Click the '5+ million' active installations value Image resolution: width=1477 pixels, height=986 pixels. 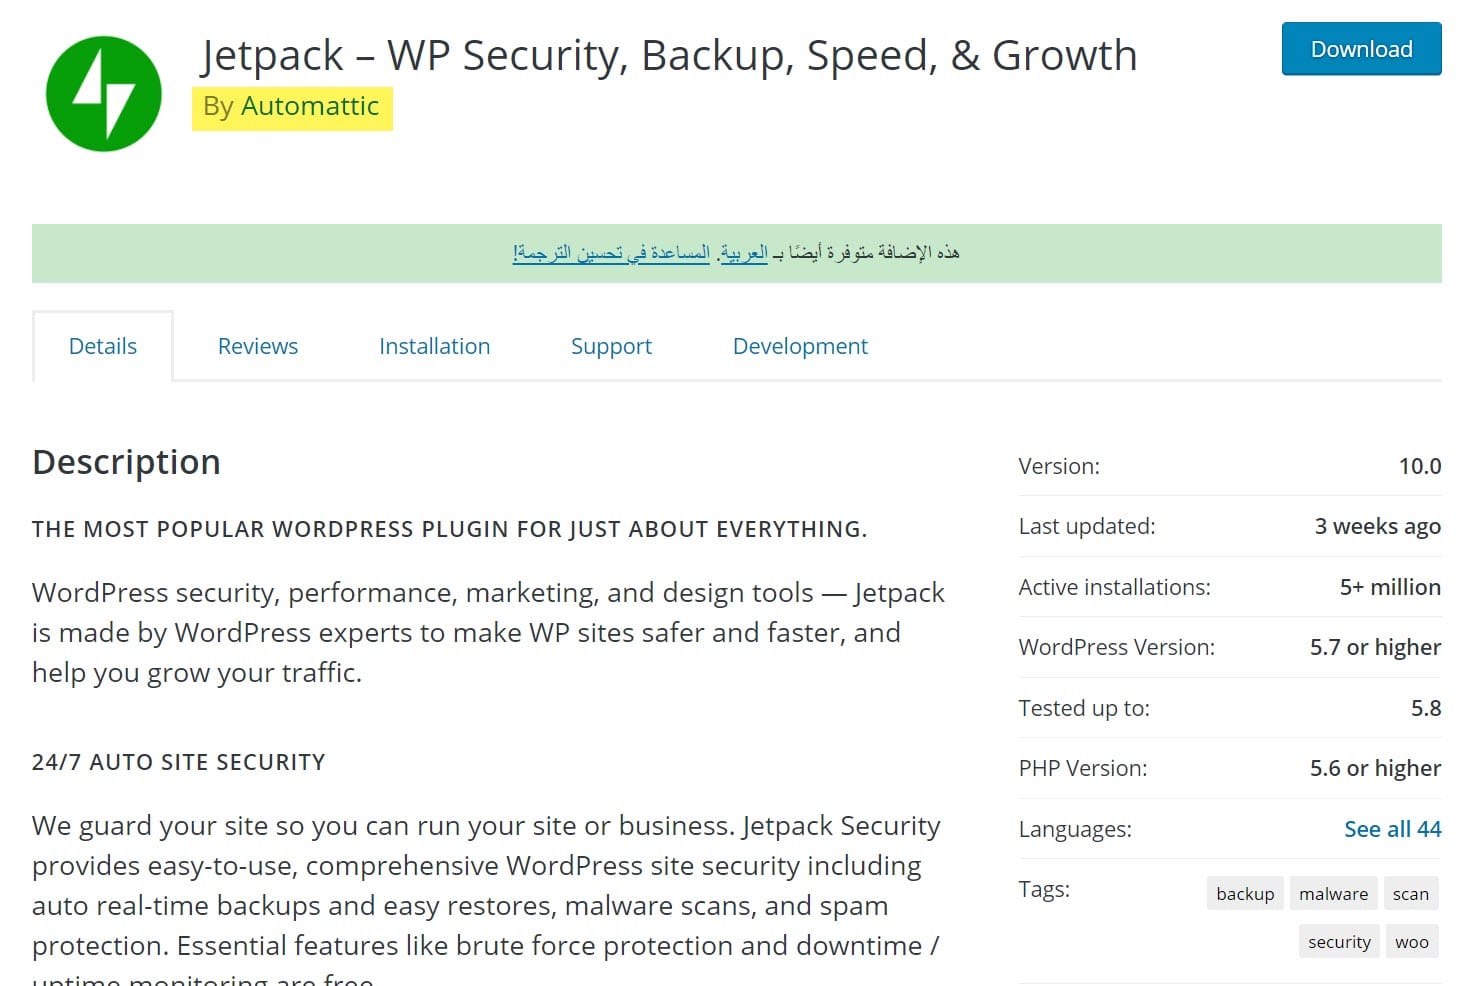click(1389, 587)
